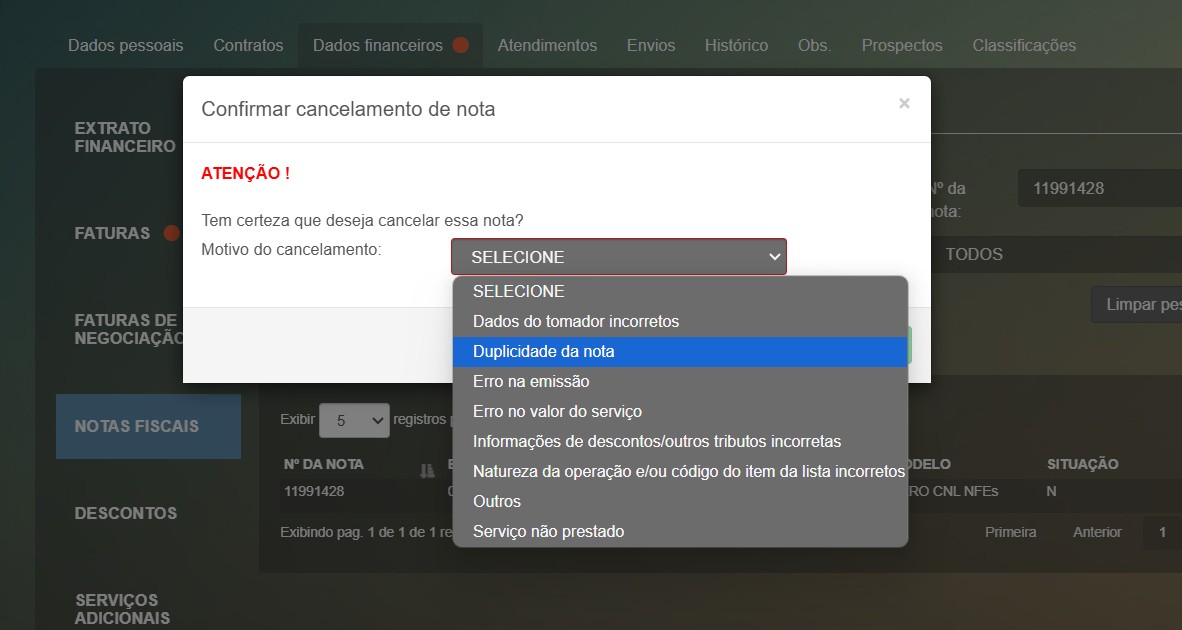Select Faturas in the side menu
The height and width of the screenshot is (630, 1182).
point(112,233)
